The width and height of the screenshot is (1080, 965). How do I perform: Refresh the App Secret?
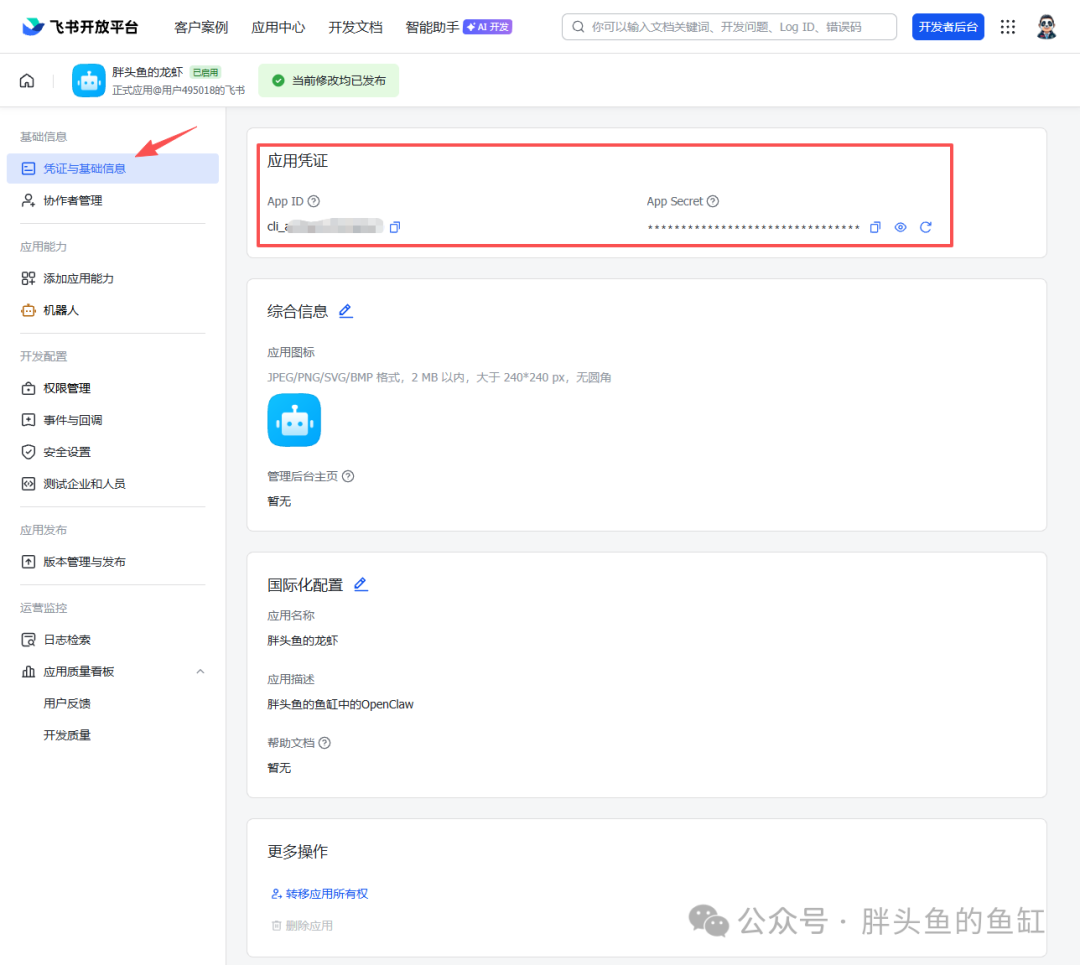tap(926, 227)
